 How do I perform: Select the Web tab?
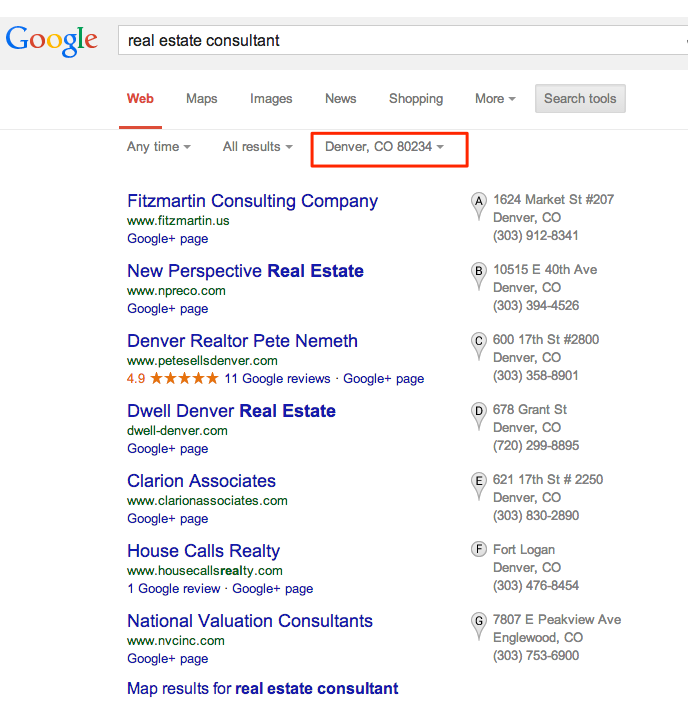point(140,98)
